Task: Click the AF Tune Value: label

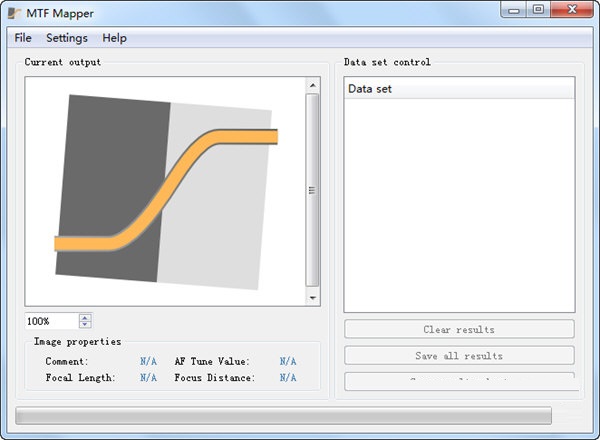Action: pos(212,361)
